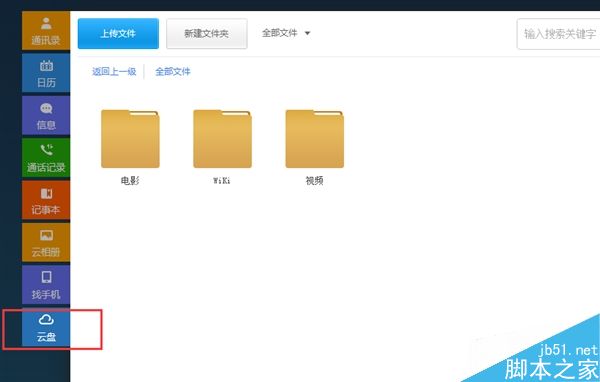Screen dimensions: 600x382
Task: Click the 全部文件 breadcrumb link
Action: 173,72
